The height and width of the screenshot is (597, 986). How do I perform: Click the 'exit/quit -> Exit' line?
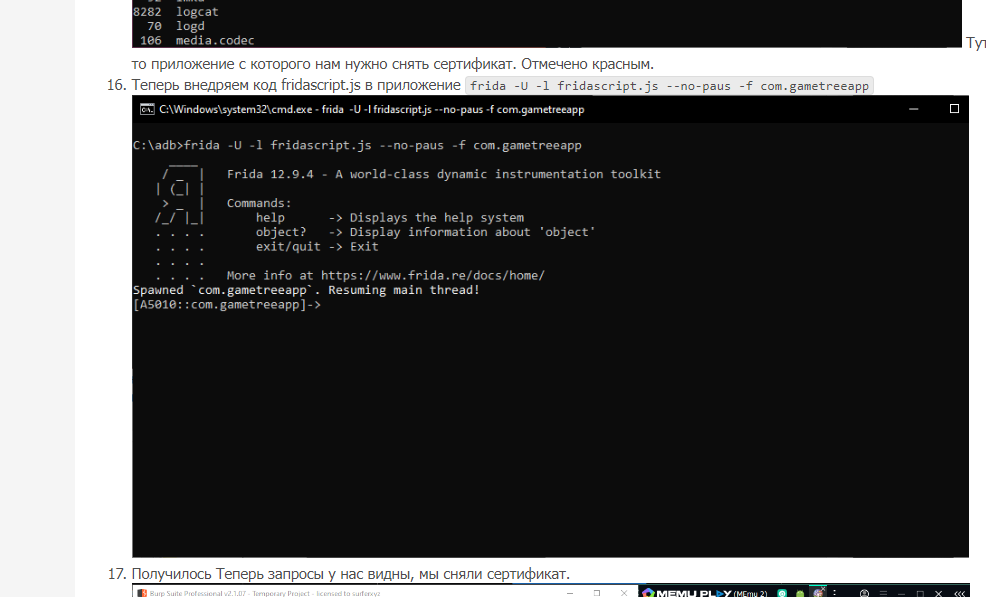point(317,247)
